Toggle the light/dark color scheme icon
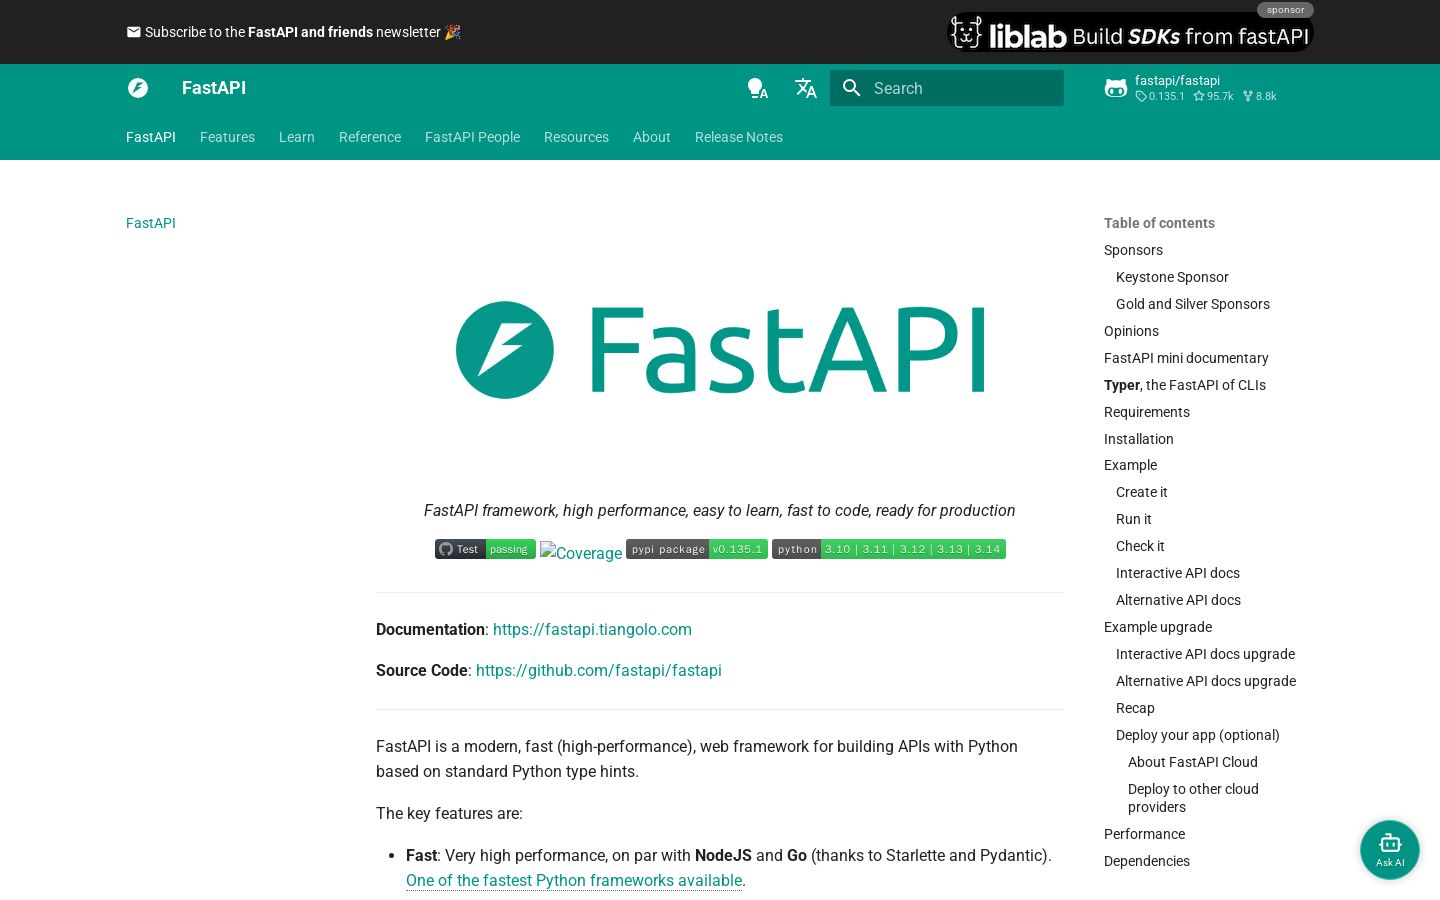The image size is (1440, 900). [758, 88]
